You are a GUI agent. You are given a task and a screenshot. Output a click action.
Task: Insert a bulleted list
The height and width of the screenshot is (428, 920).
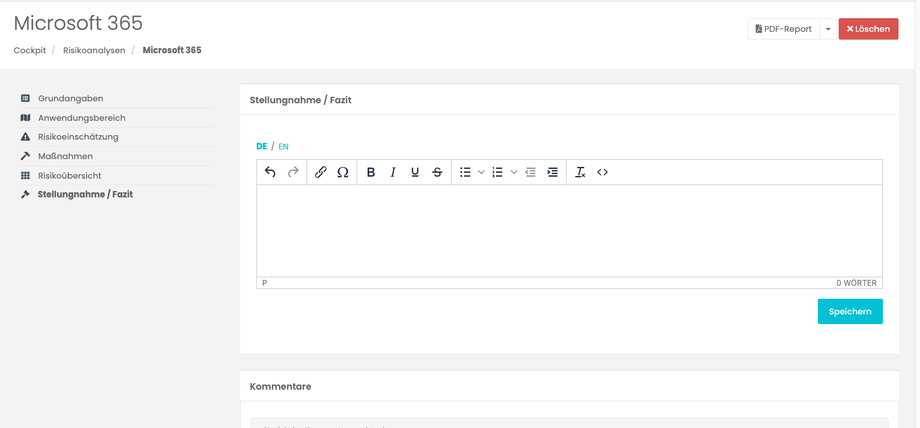pyautogui.click(x=465, y=172)
